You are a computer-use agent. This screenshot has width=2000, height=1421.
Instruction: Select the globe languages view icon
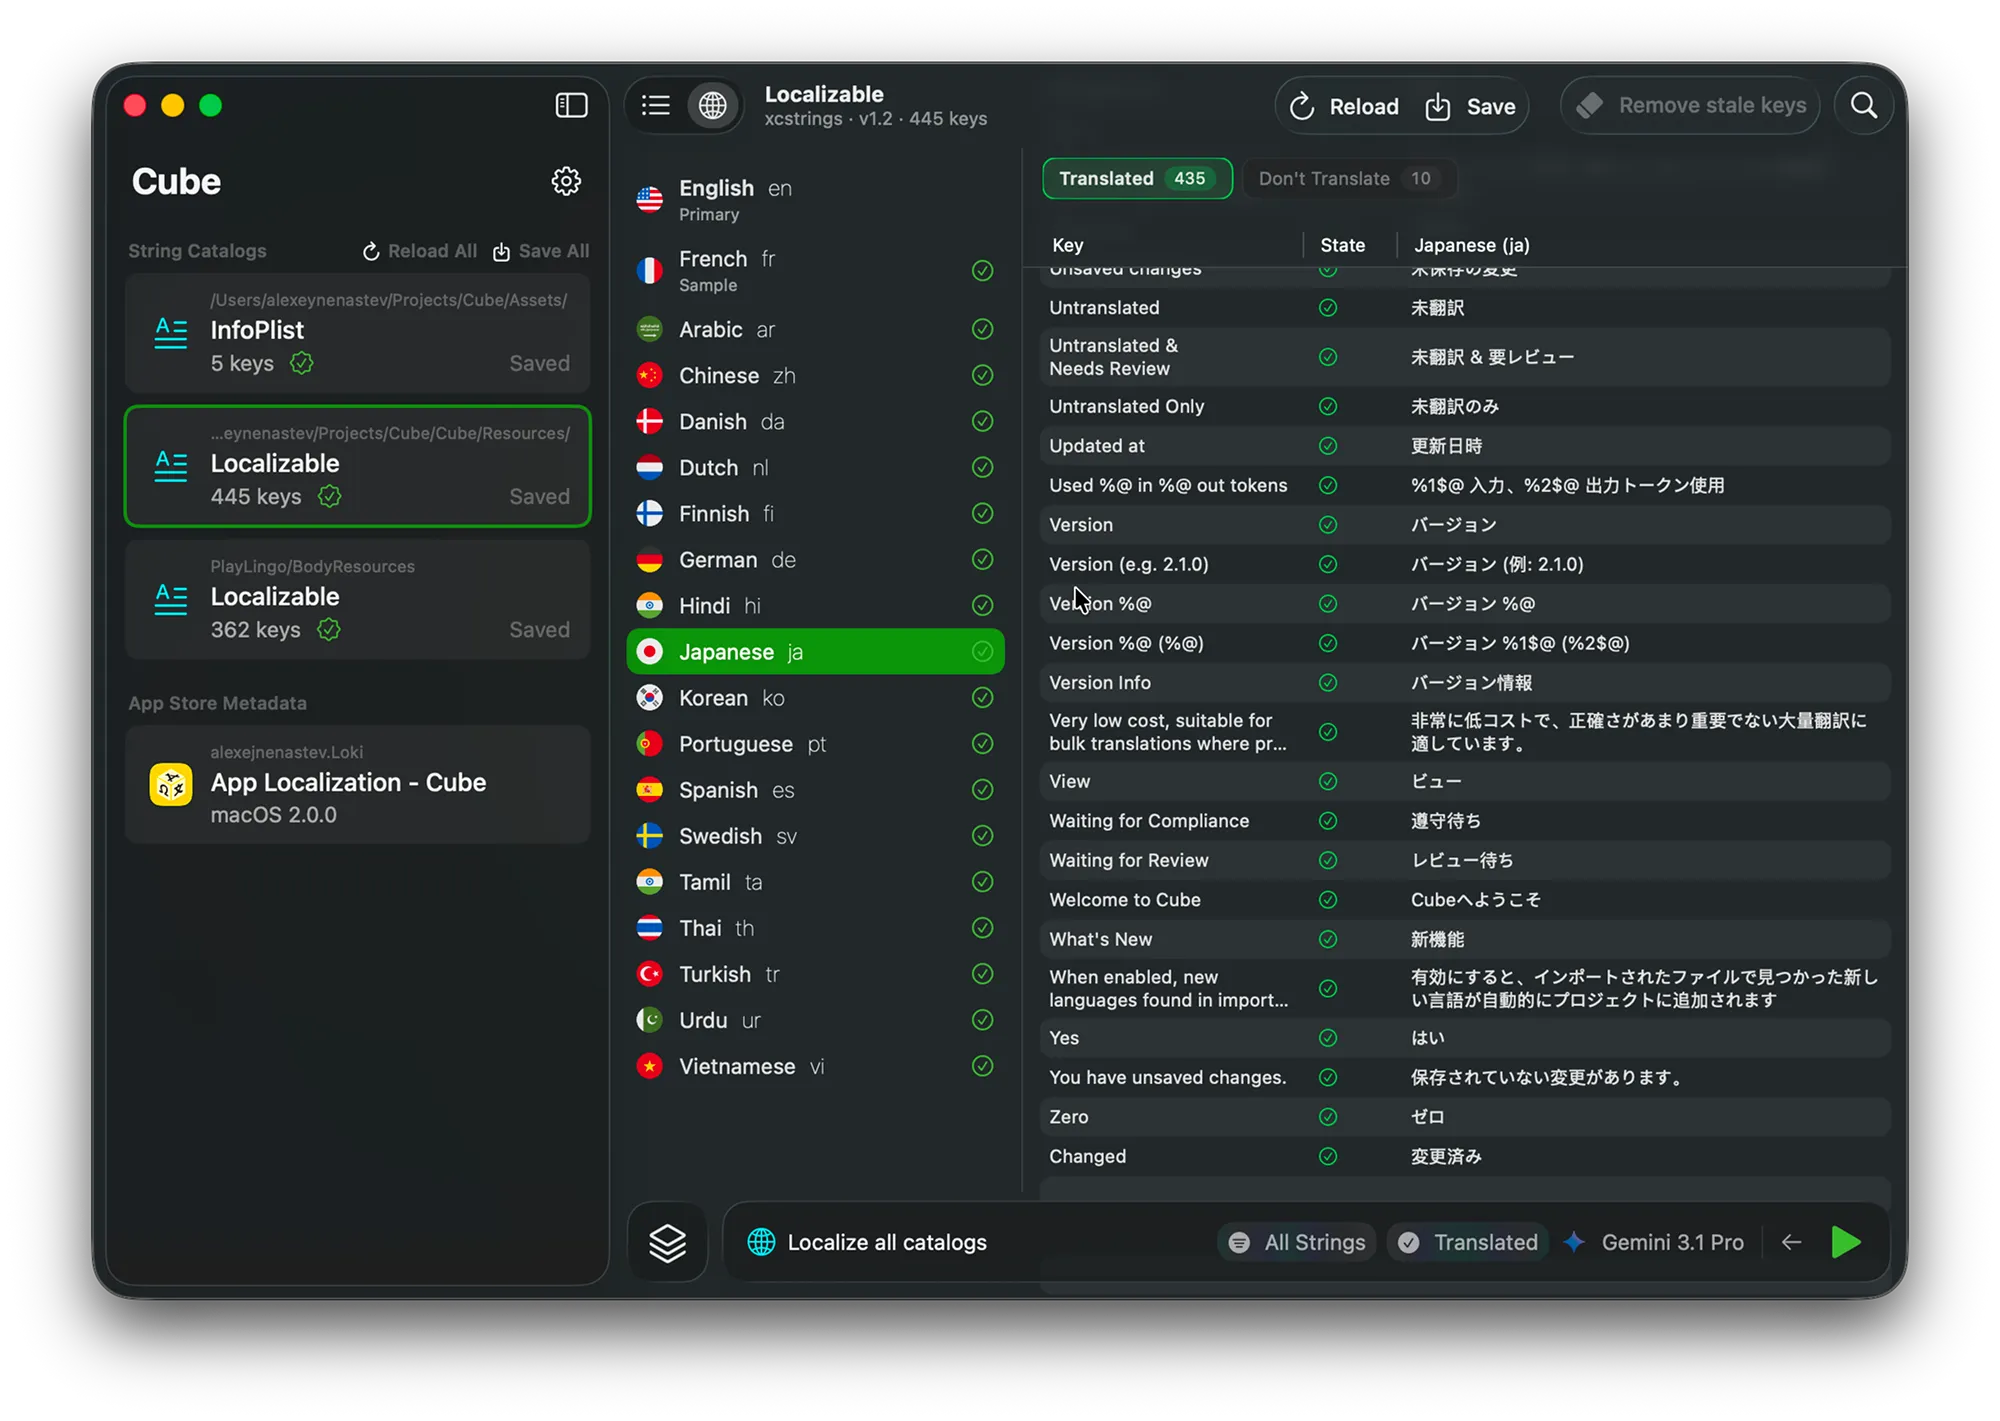tap(713, 105)
